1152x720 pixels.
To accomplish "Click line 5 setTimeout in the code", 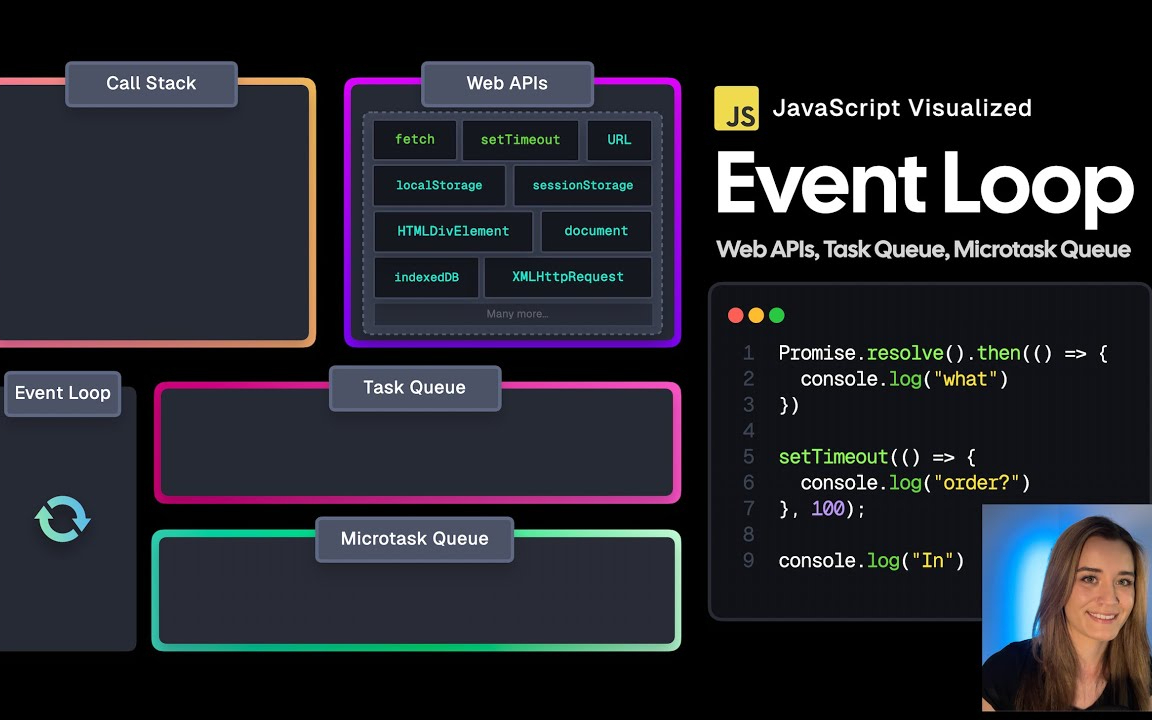I will [832, 457].
